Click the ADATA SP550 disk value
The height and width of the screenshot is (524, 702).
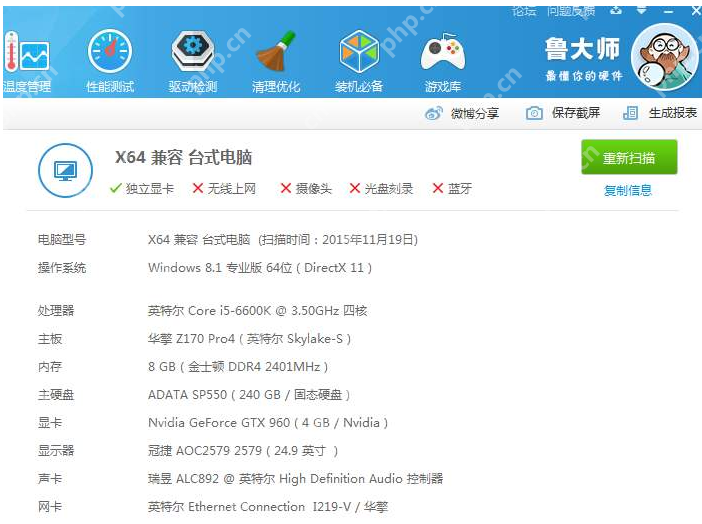click(x=249, y=395)
